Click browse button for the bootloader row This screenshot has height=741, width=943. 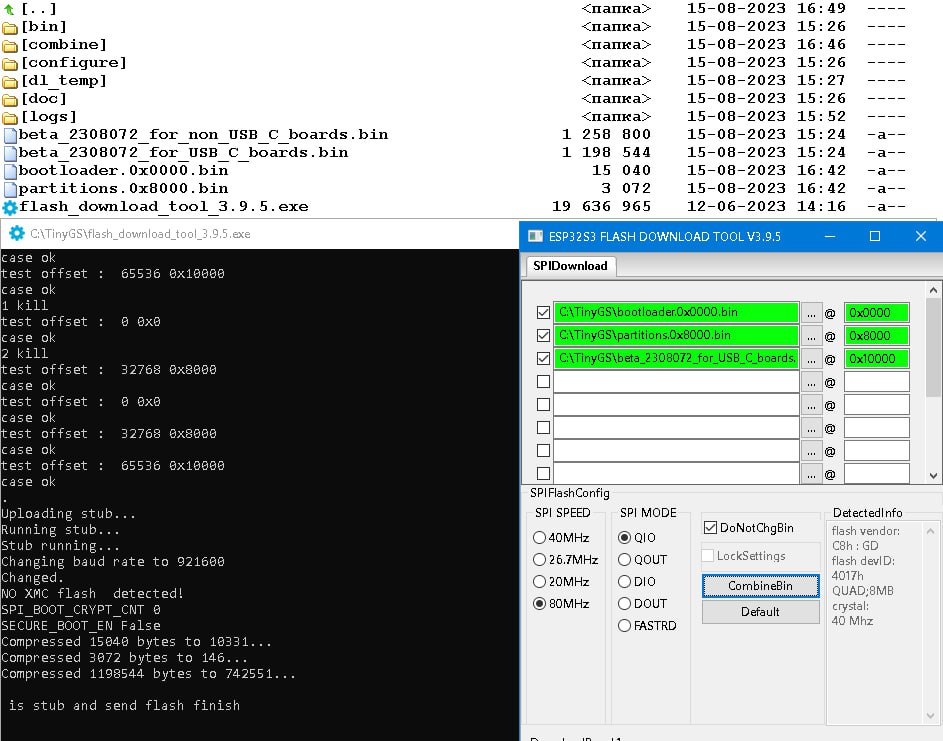tap(812, 313)
